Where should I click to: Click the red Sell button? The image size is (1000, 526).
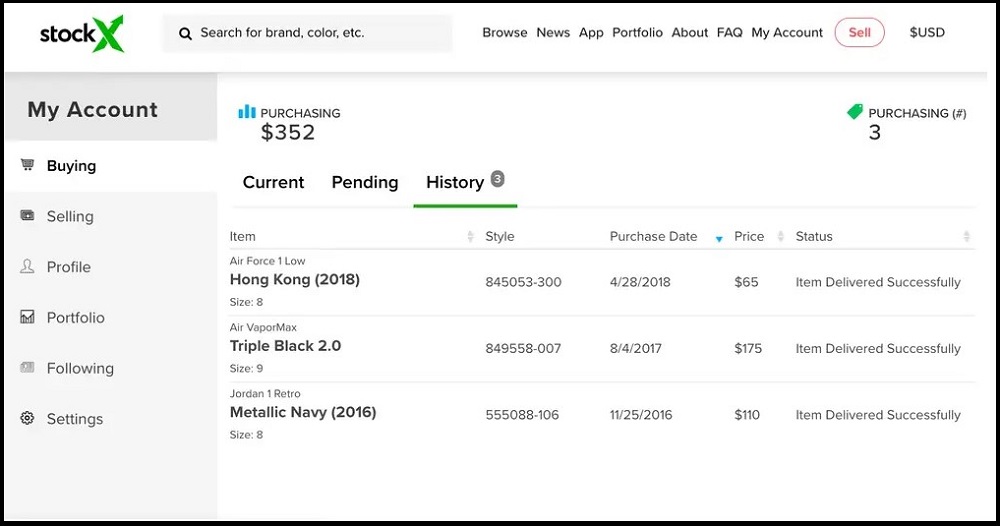(x=859, y=33)
